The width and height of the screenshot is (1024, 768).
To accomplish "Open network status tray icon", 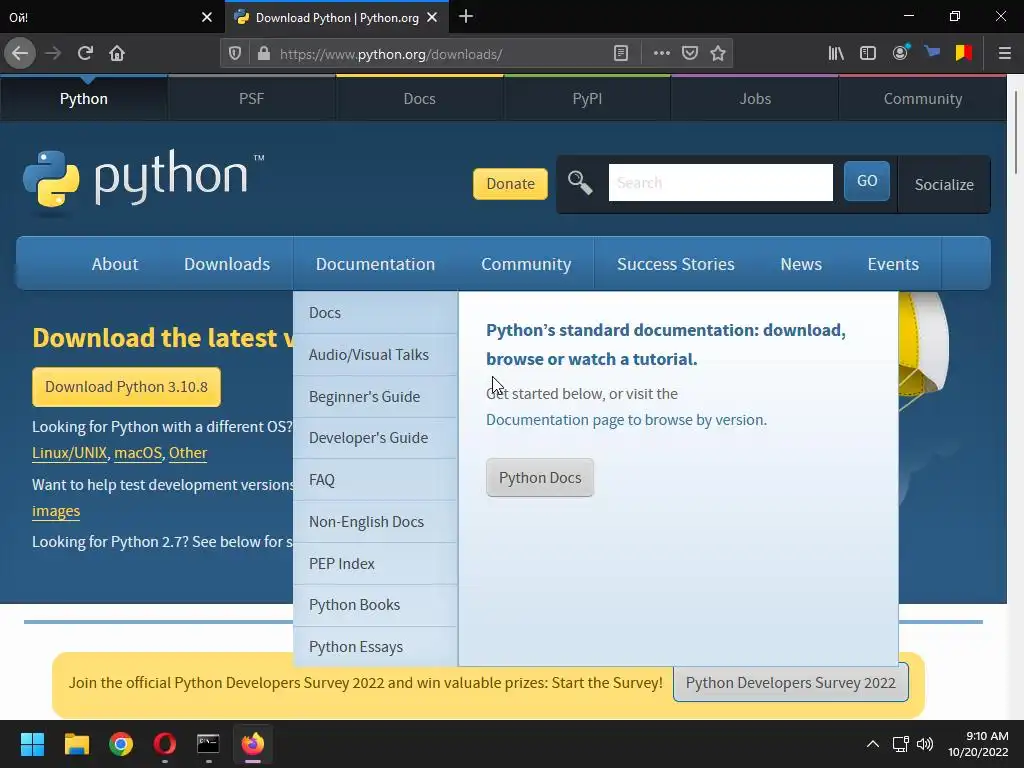I will tap(901, 744).
